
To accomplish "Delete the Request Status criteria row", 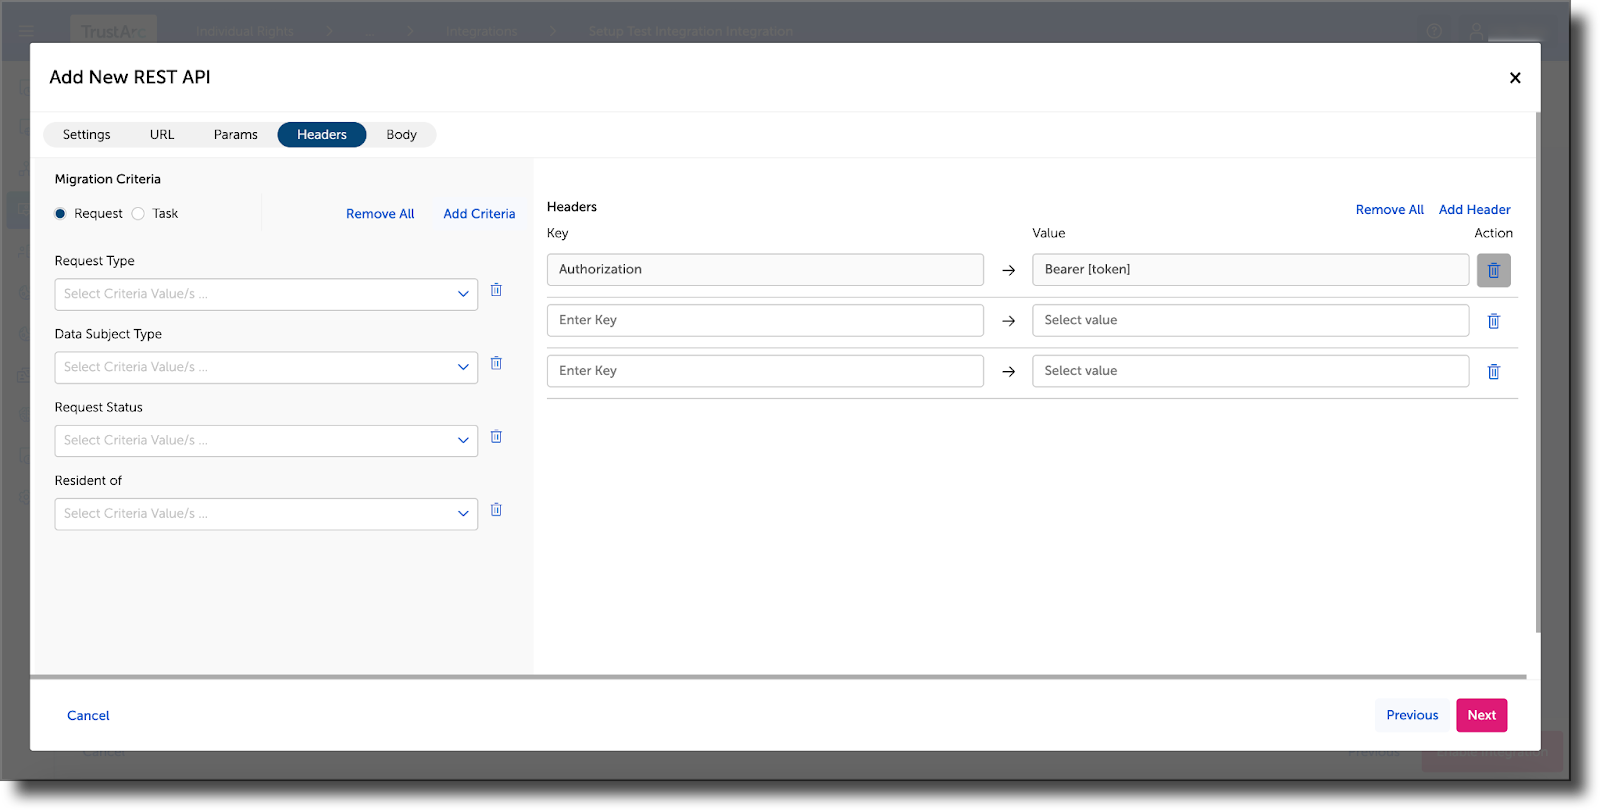I will [x=496, y=437].
